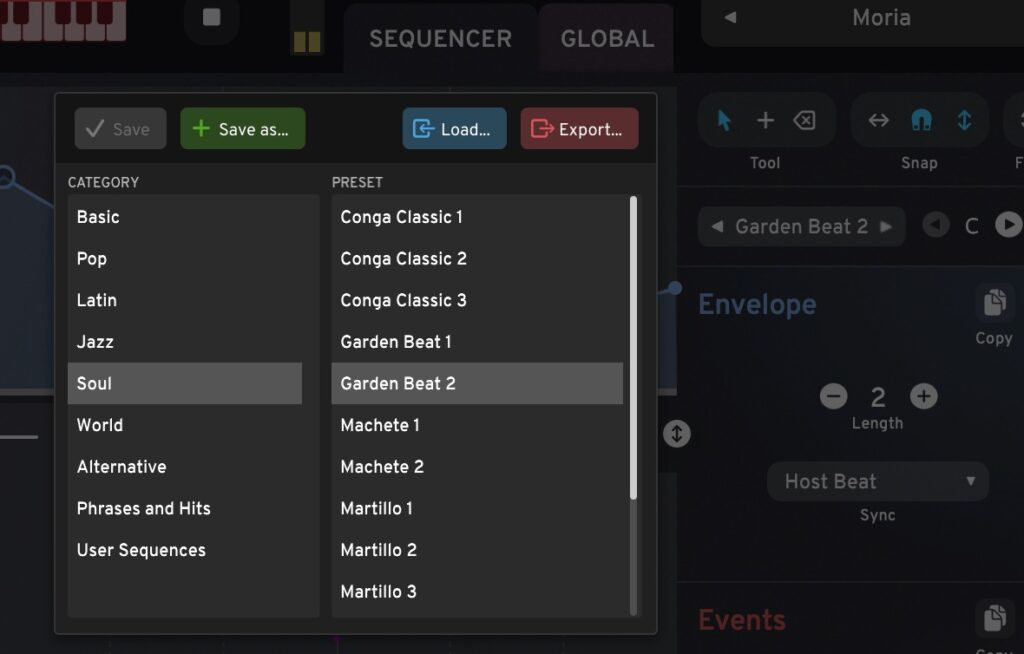This screenshot has width=1024, height=654.
Task: Toggle vertical snap arrows
Action: pyautogui.click(x=964, y=121)
